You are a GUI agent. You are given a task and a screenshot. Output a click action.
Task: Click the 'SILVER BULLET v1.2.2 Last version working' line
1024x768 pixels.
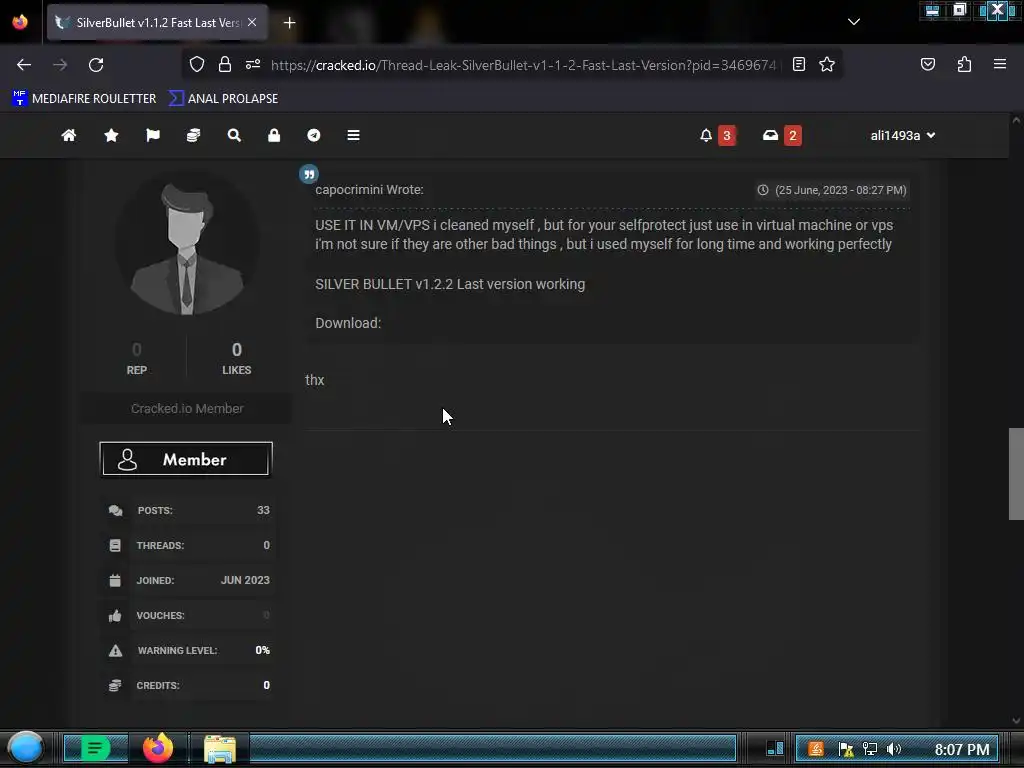(x=450, y=284)
